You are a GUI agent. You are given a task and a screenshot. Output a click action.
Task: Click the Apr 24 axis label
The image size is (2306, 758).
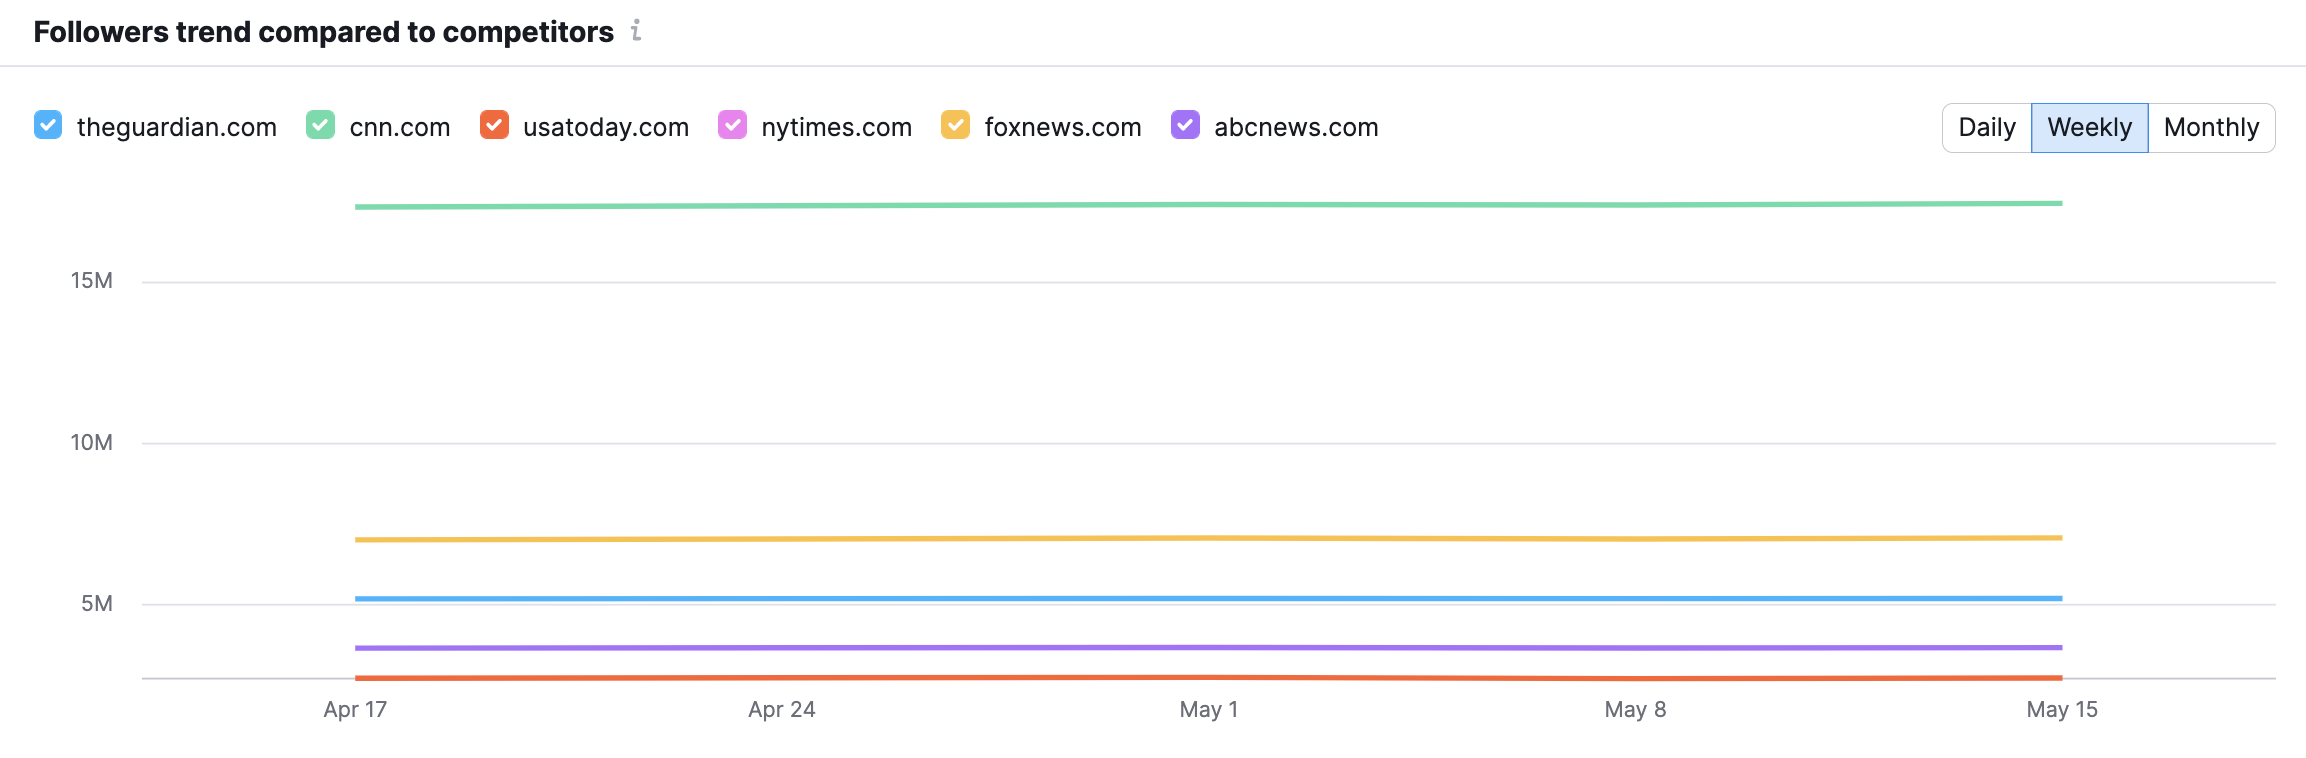[781, 709]
